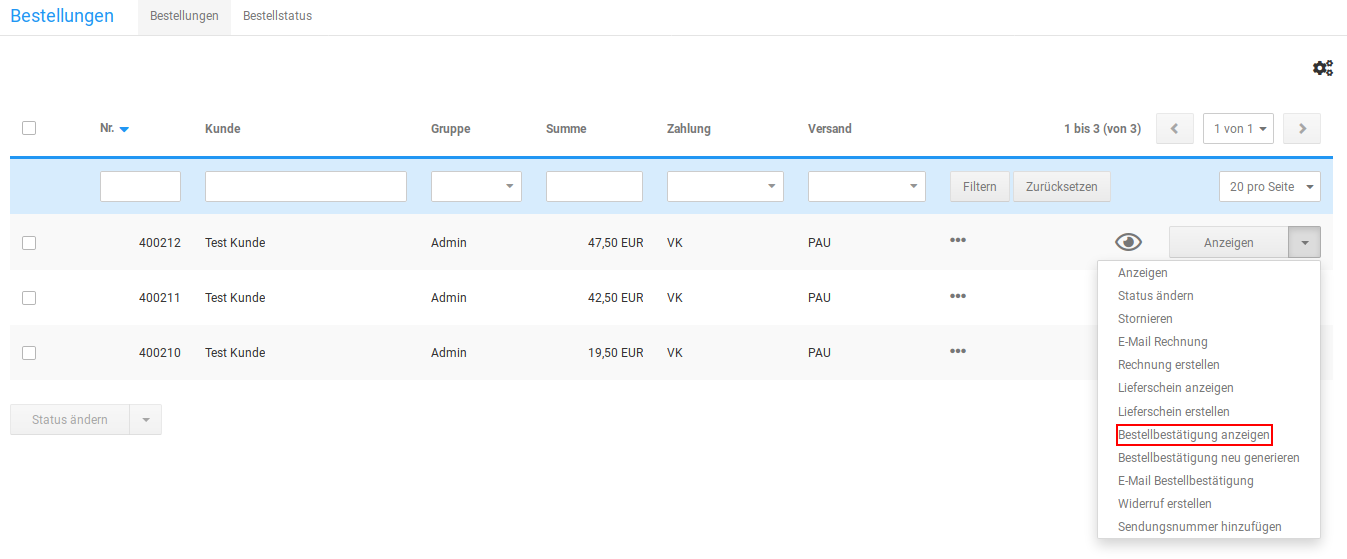This screenshot has width=1347, height=559.
Task: Choose Bestellbestätigung anzeigen from menu
Action: point(1193,435)
